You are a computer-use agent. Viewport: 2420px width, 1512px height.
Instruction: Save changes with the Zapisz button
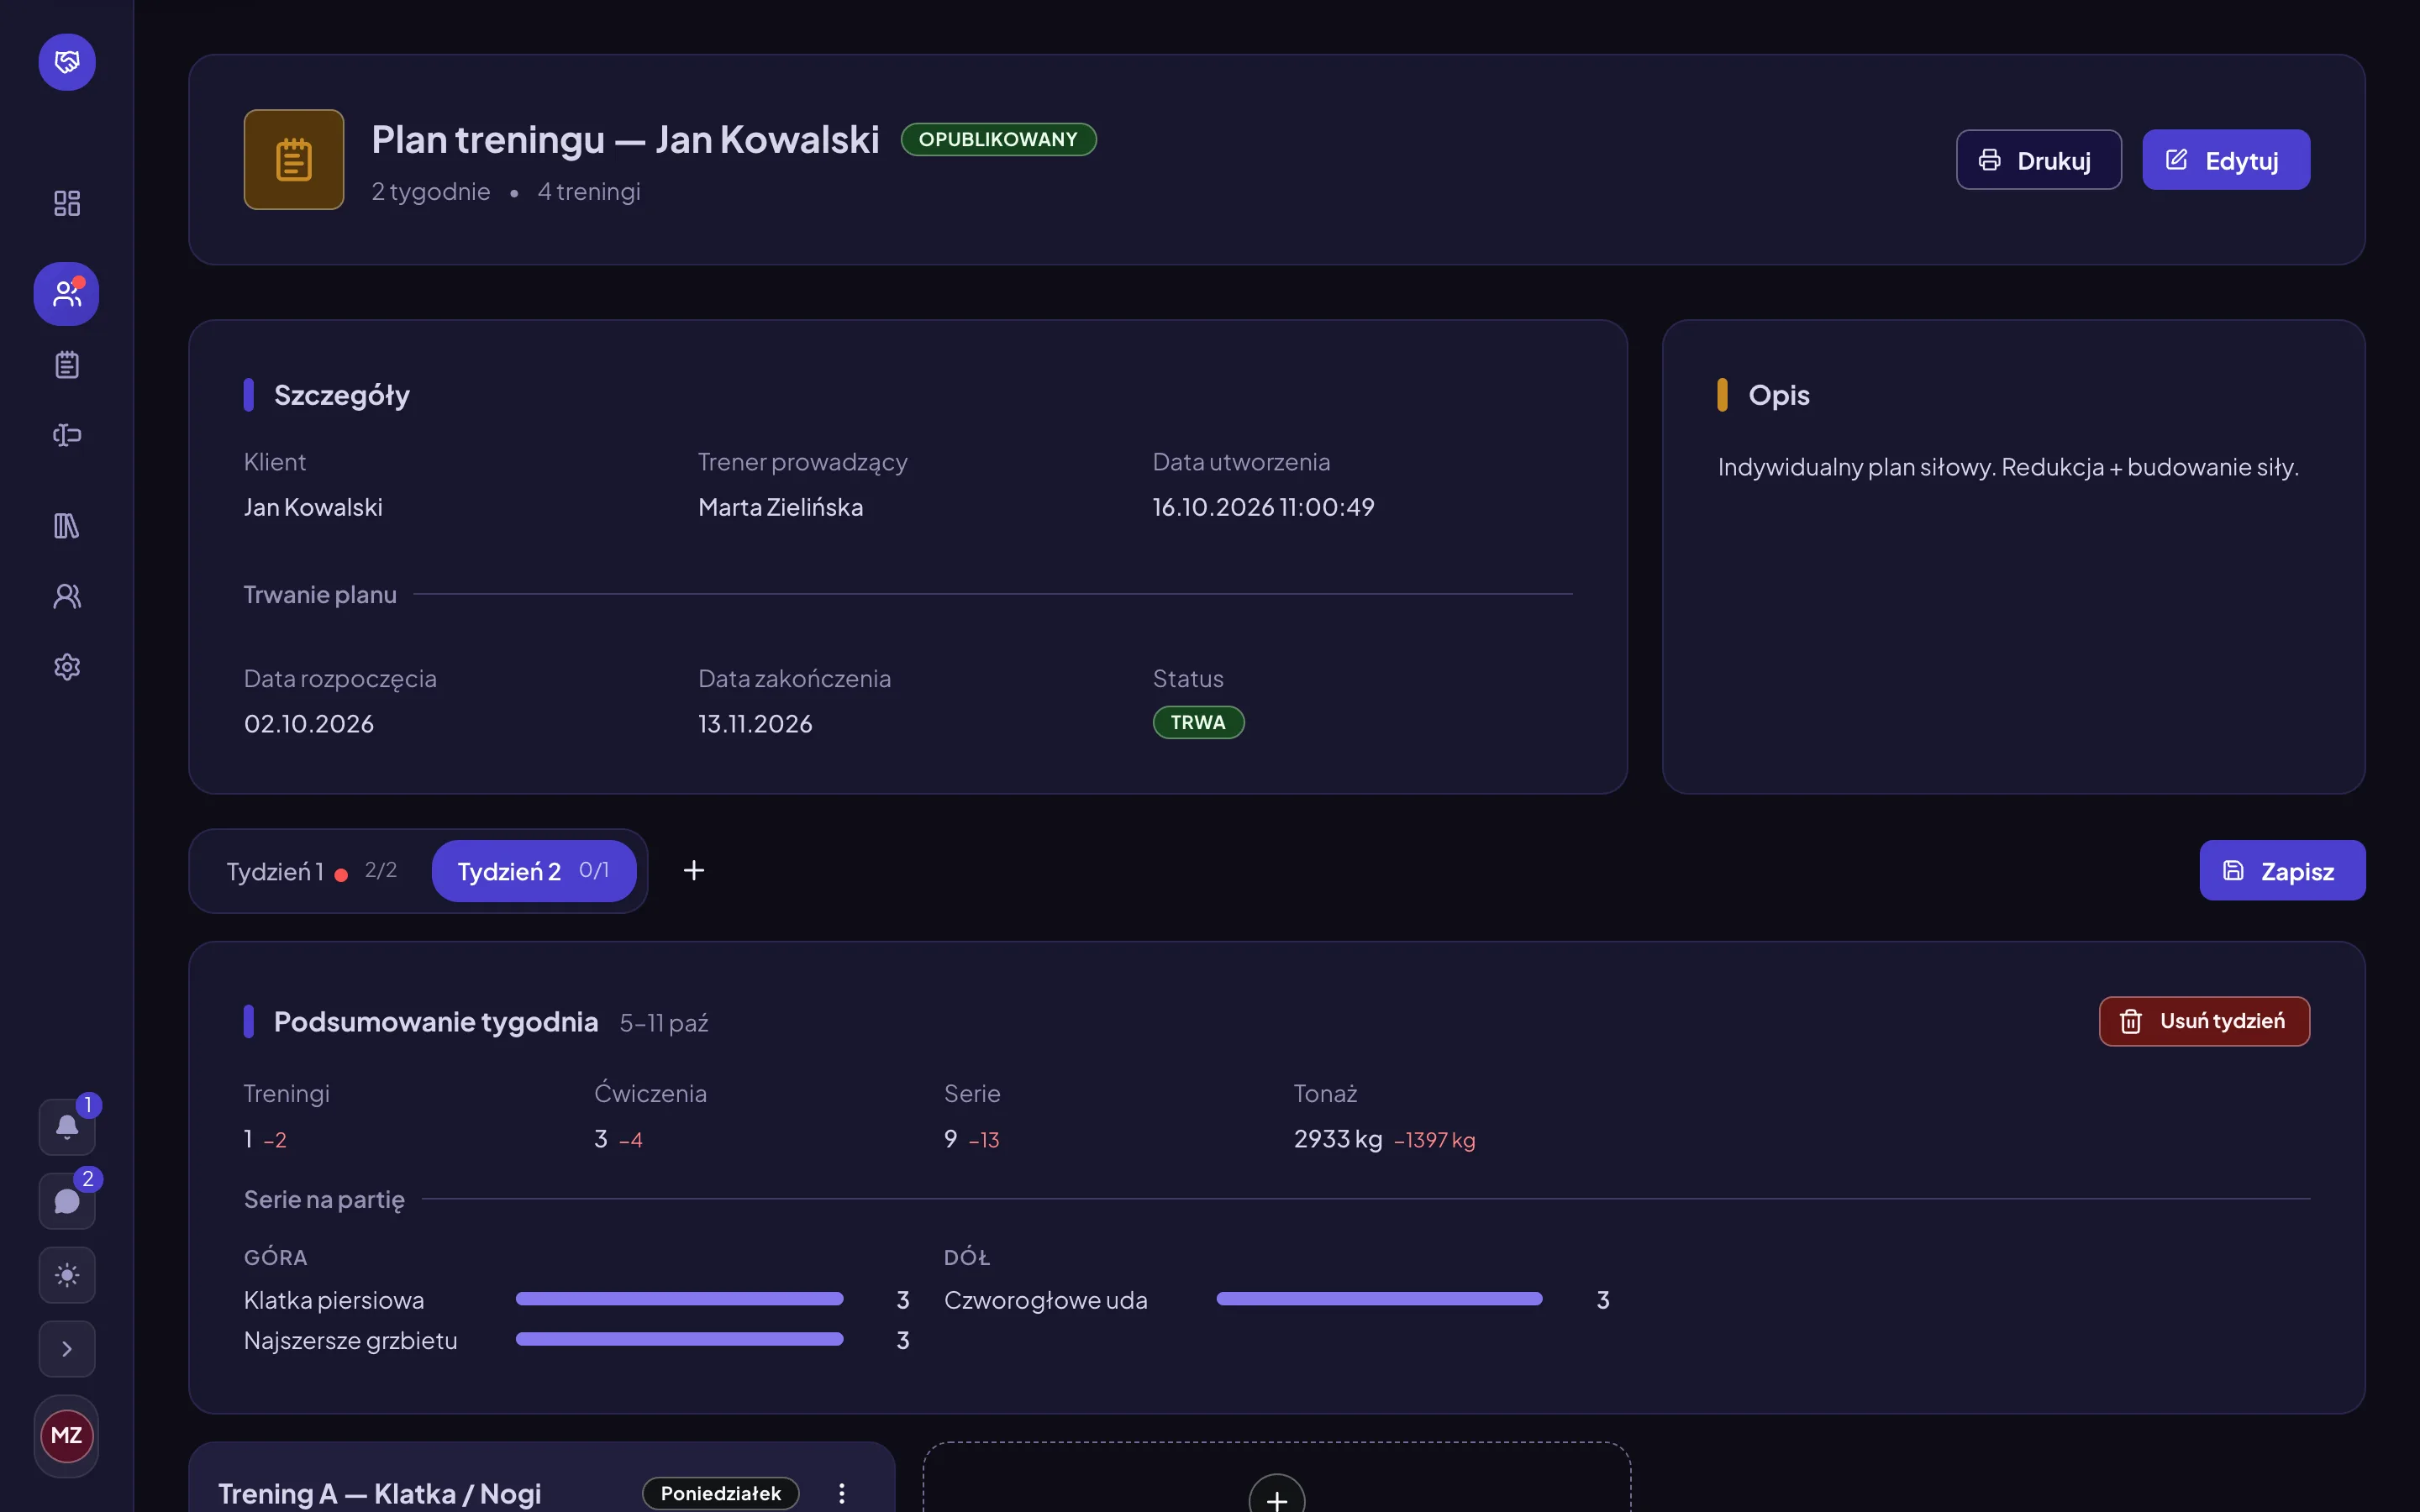pos(2282,871)
